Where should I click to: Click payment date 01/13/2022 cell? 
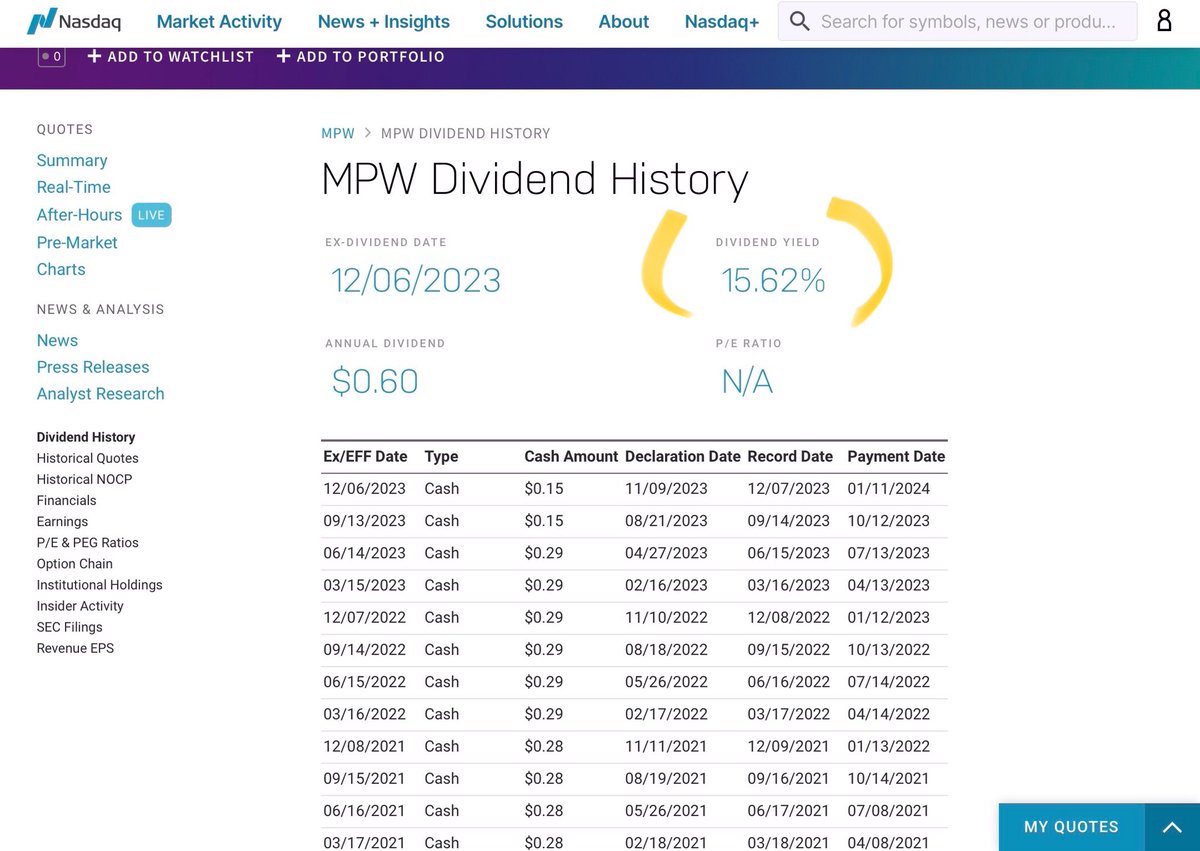(889, 746)
